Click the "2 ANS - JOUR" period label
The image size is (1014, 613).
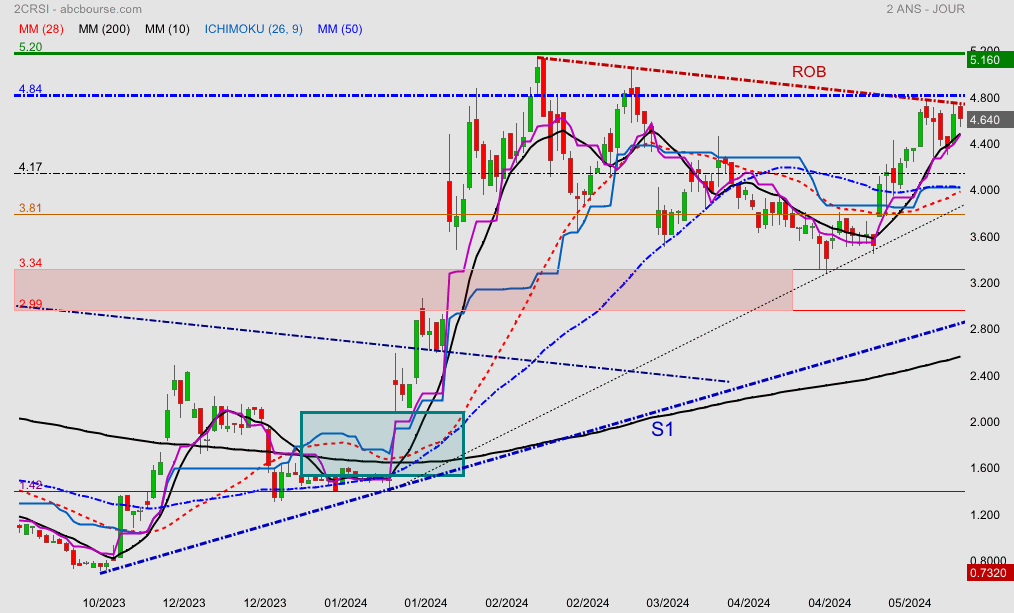(925, 9)
